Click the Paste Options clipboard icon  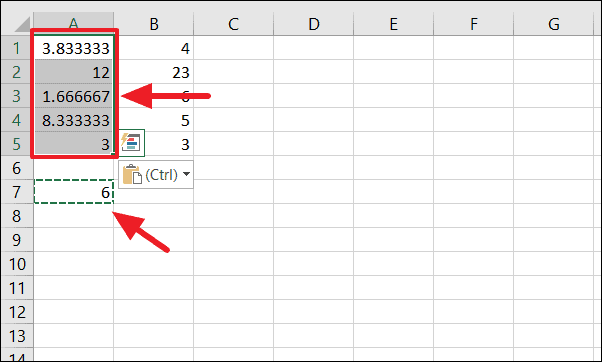(132, 175)
